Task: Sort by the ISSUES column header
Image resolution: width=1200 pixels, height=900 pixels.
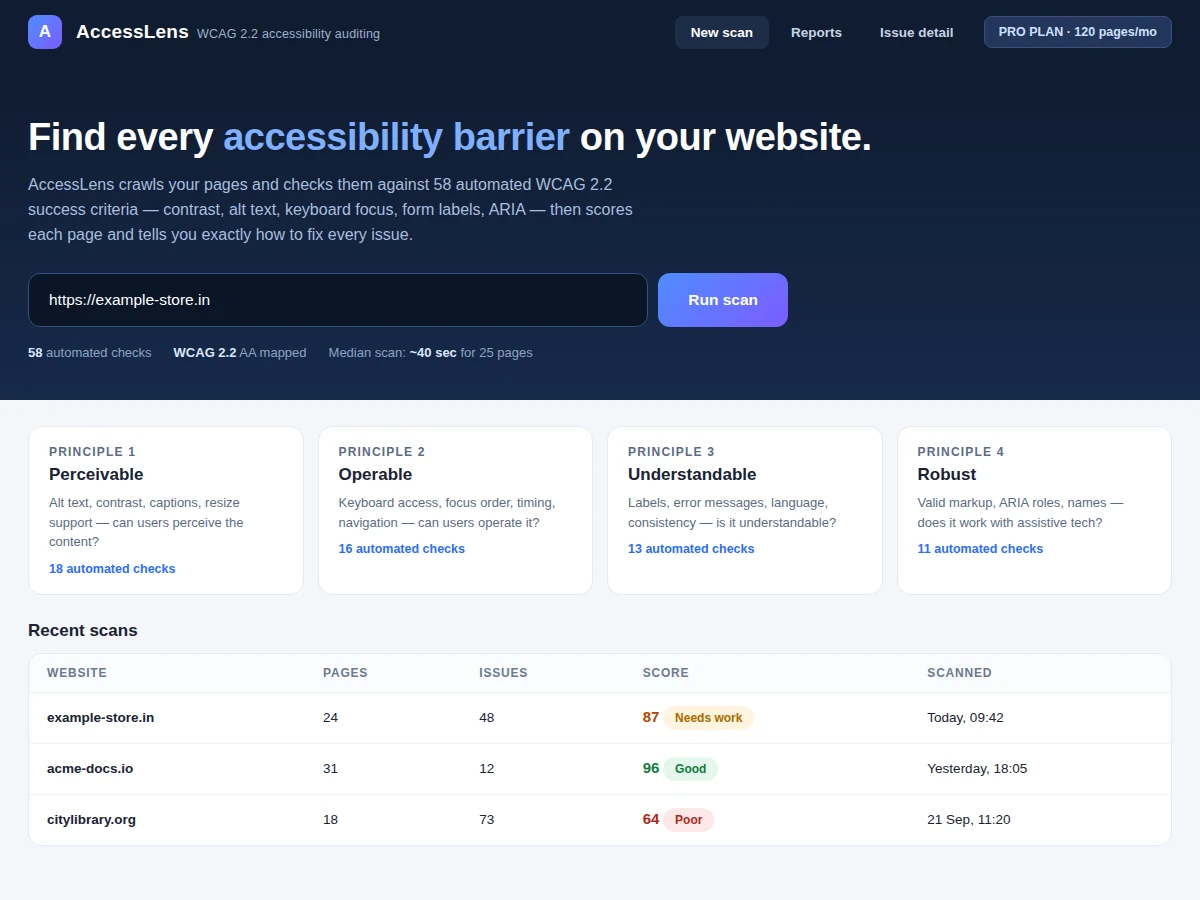Action: 503,673
